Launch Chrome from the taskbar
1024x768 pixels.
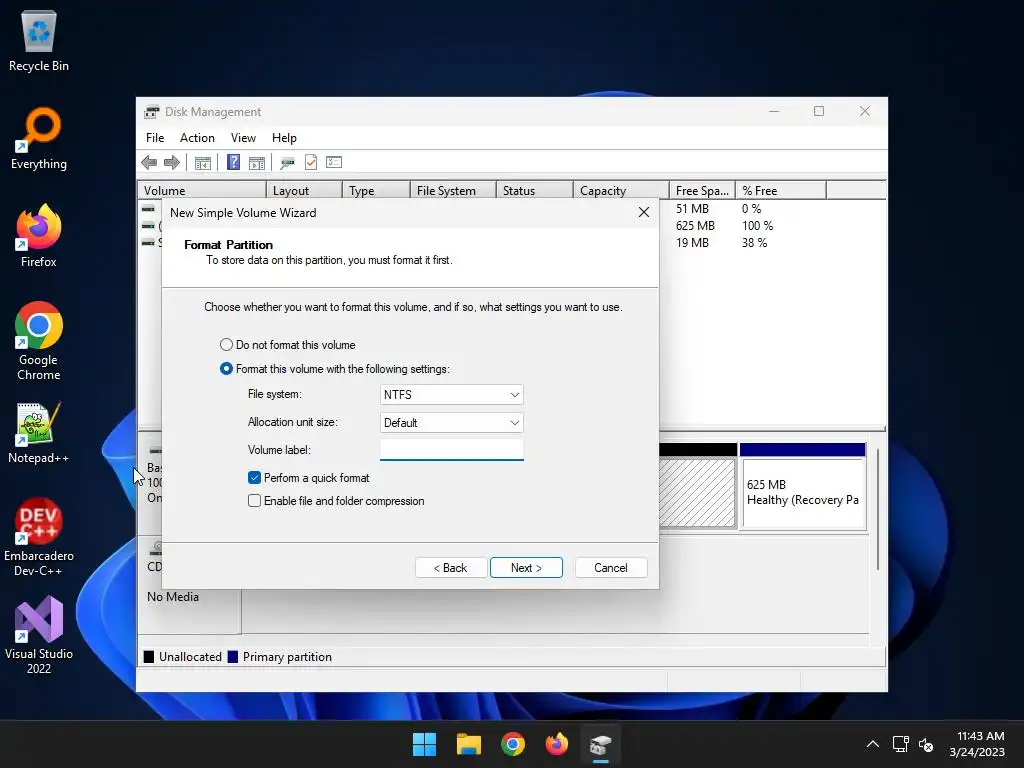pyautogui.click(x=513, y=744)
